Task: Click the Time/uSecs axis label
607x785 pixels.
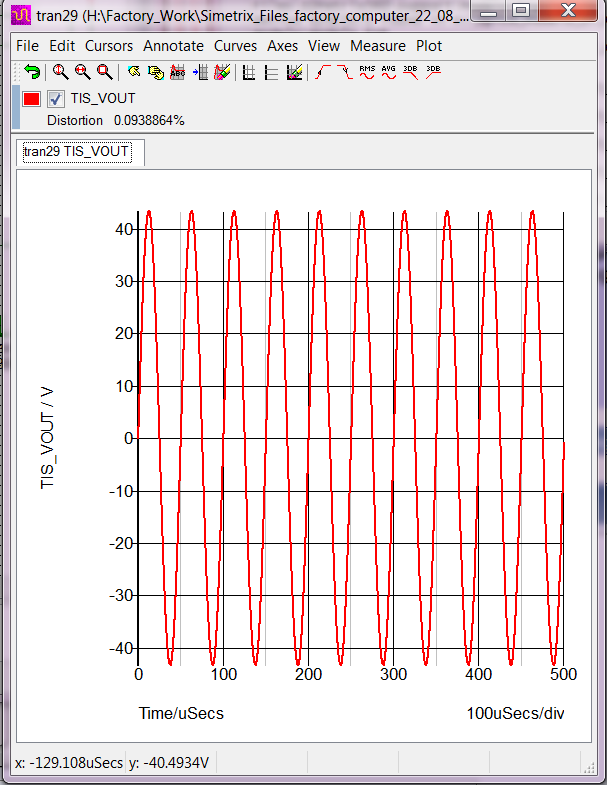Action: [x=181, y=713]
